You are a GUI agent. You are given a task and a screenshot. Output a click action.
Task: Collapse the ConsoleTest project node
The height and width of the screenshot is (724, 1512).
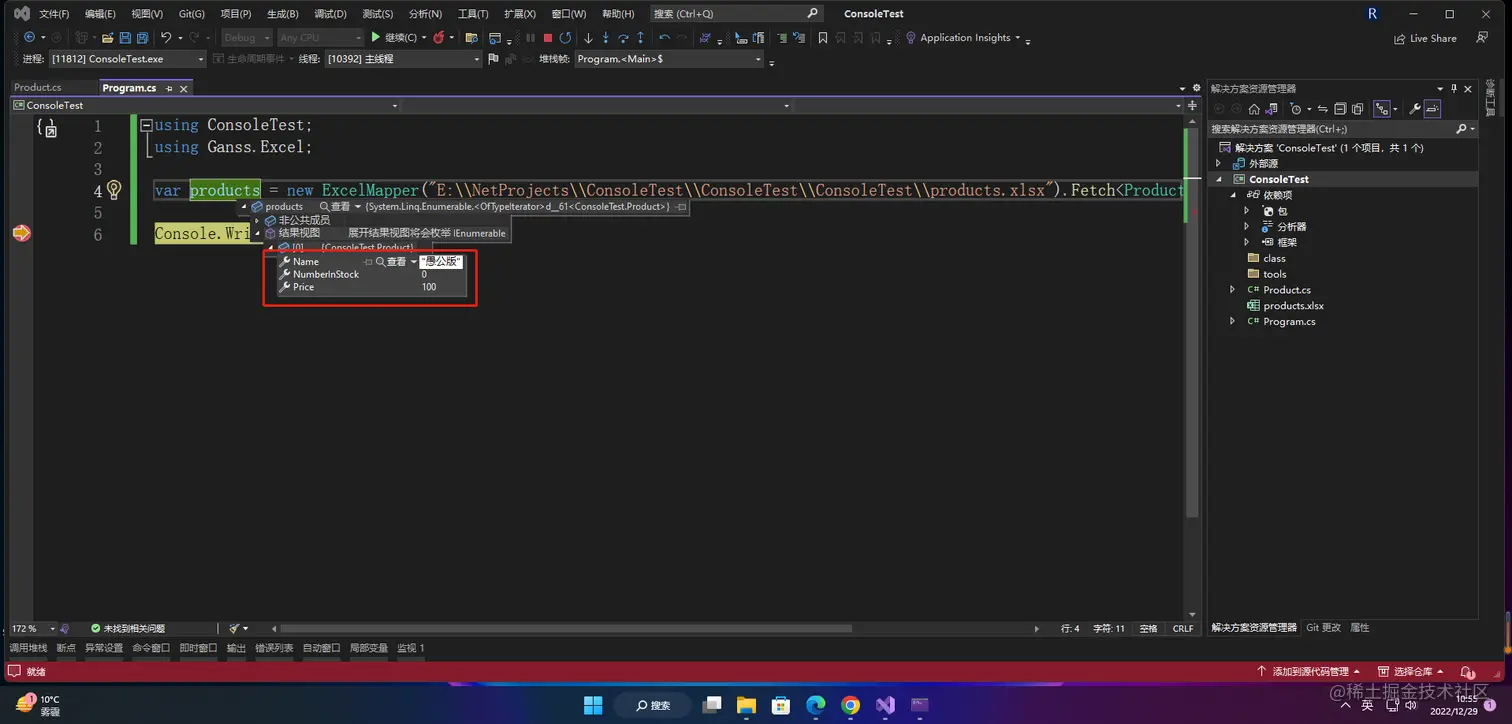tap(1218, 179)
